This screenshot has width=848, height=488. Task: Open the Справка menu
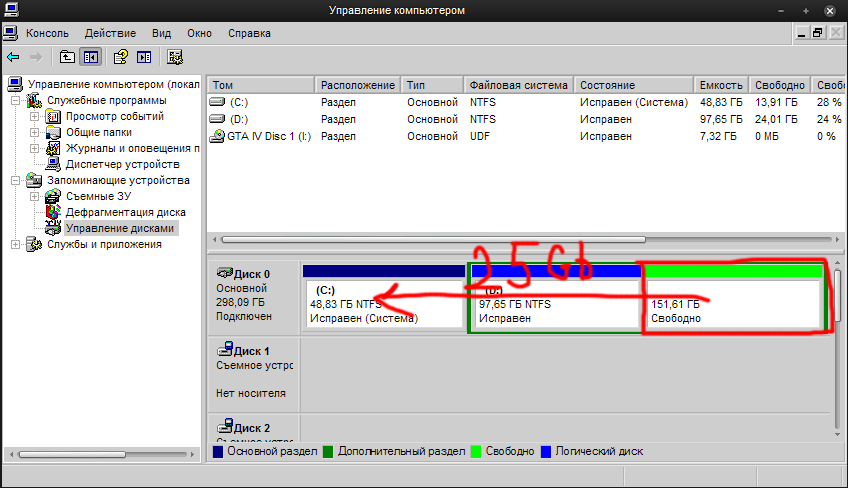click(249, 32)
